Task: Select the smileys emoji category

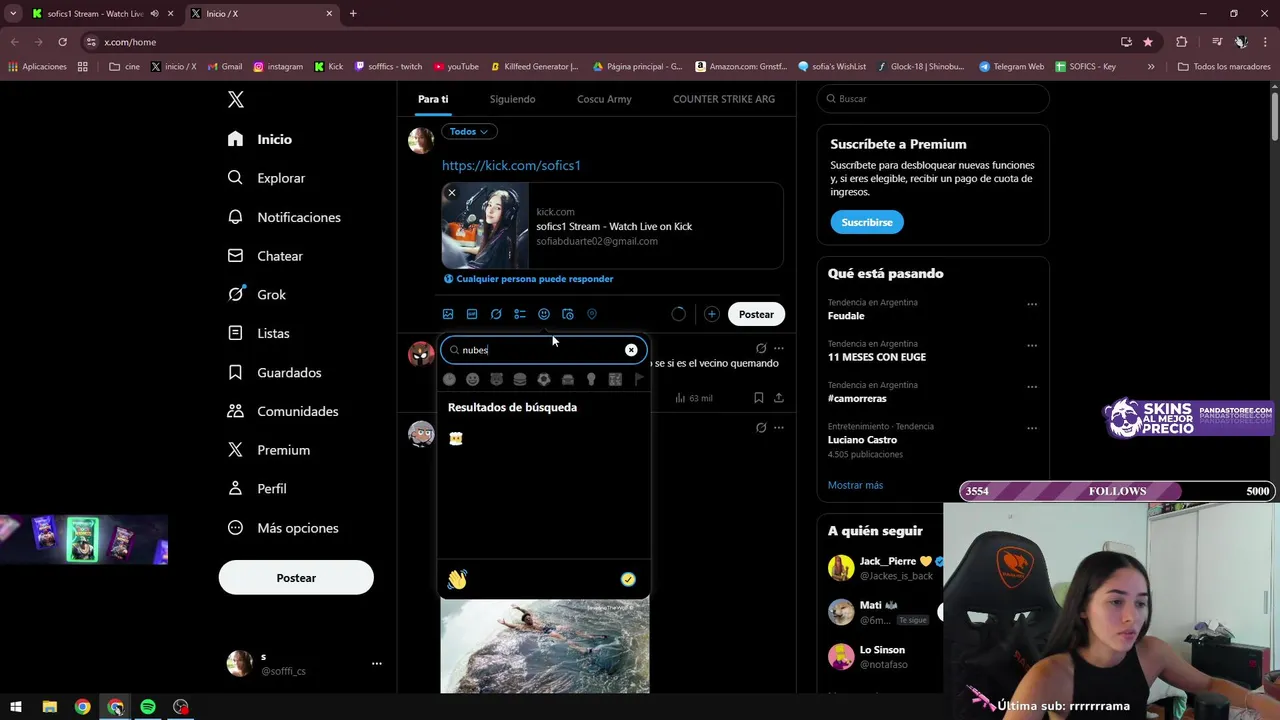Action: tap(472, 379)
